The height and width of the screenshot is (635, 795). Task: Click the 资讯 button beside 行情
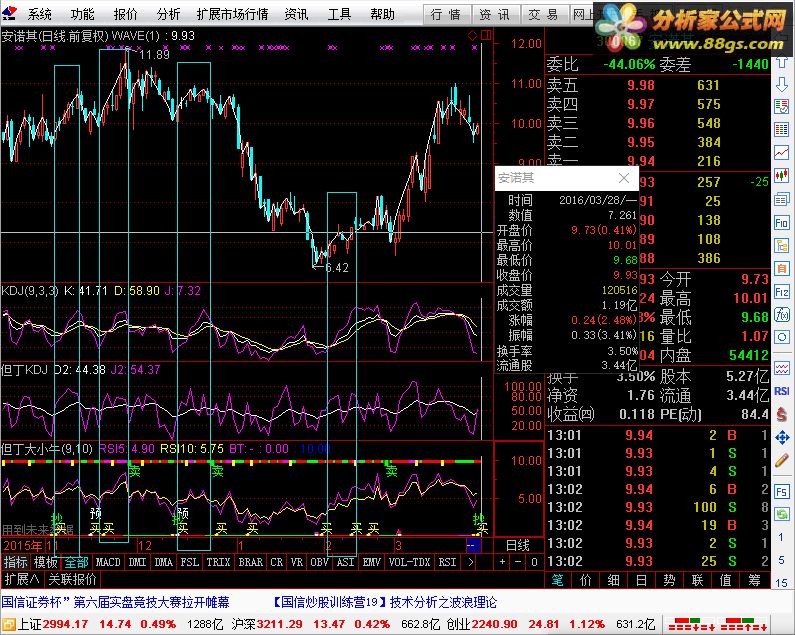tap(495, 15)
